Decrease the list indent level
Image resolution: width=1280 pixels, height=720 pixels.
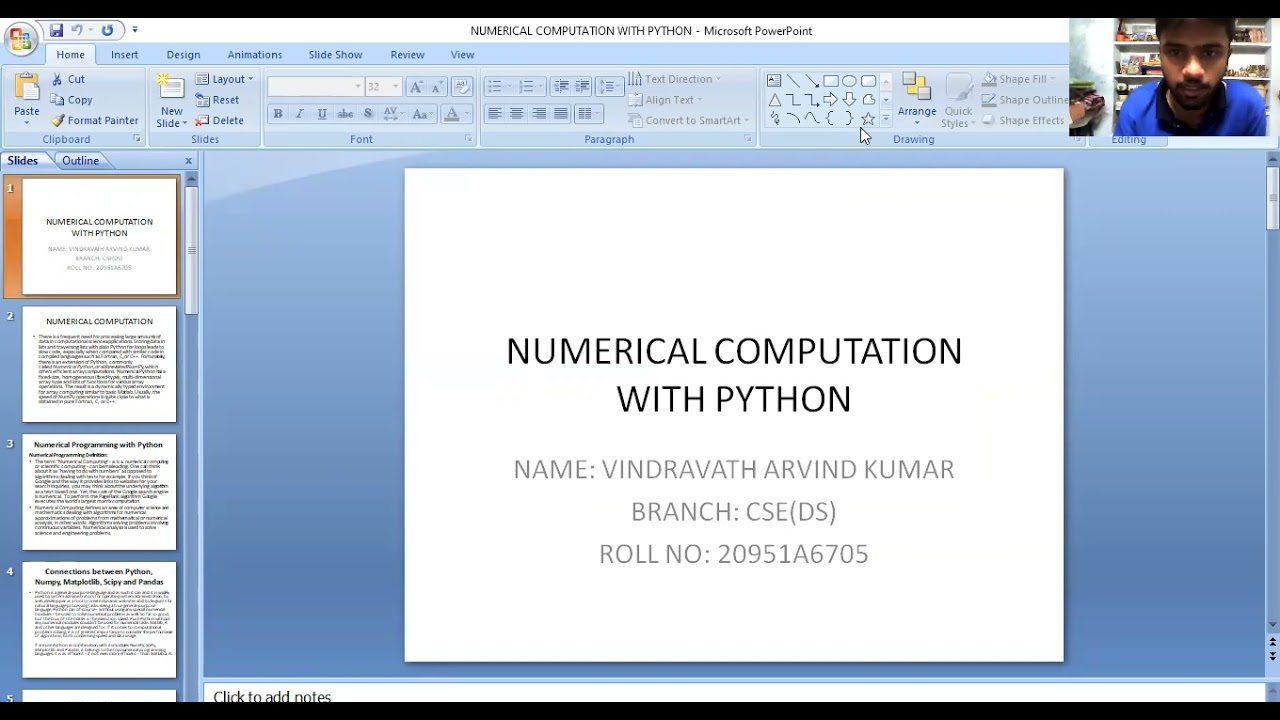[x=561, y=87]
